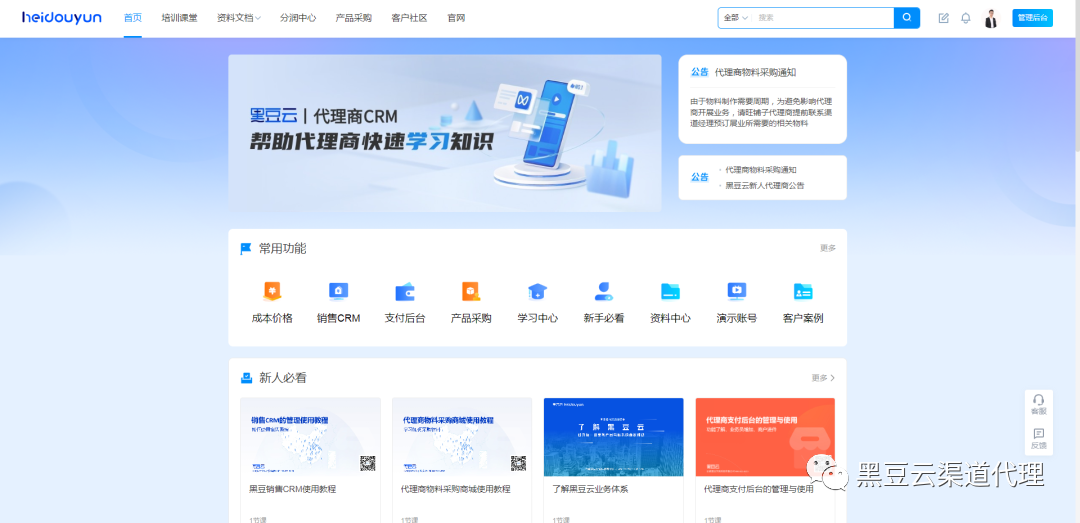Open the 新手必看 person icon
This screenshot has height=523, width=1080.
[603, 291]
